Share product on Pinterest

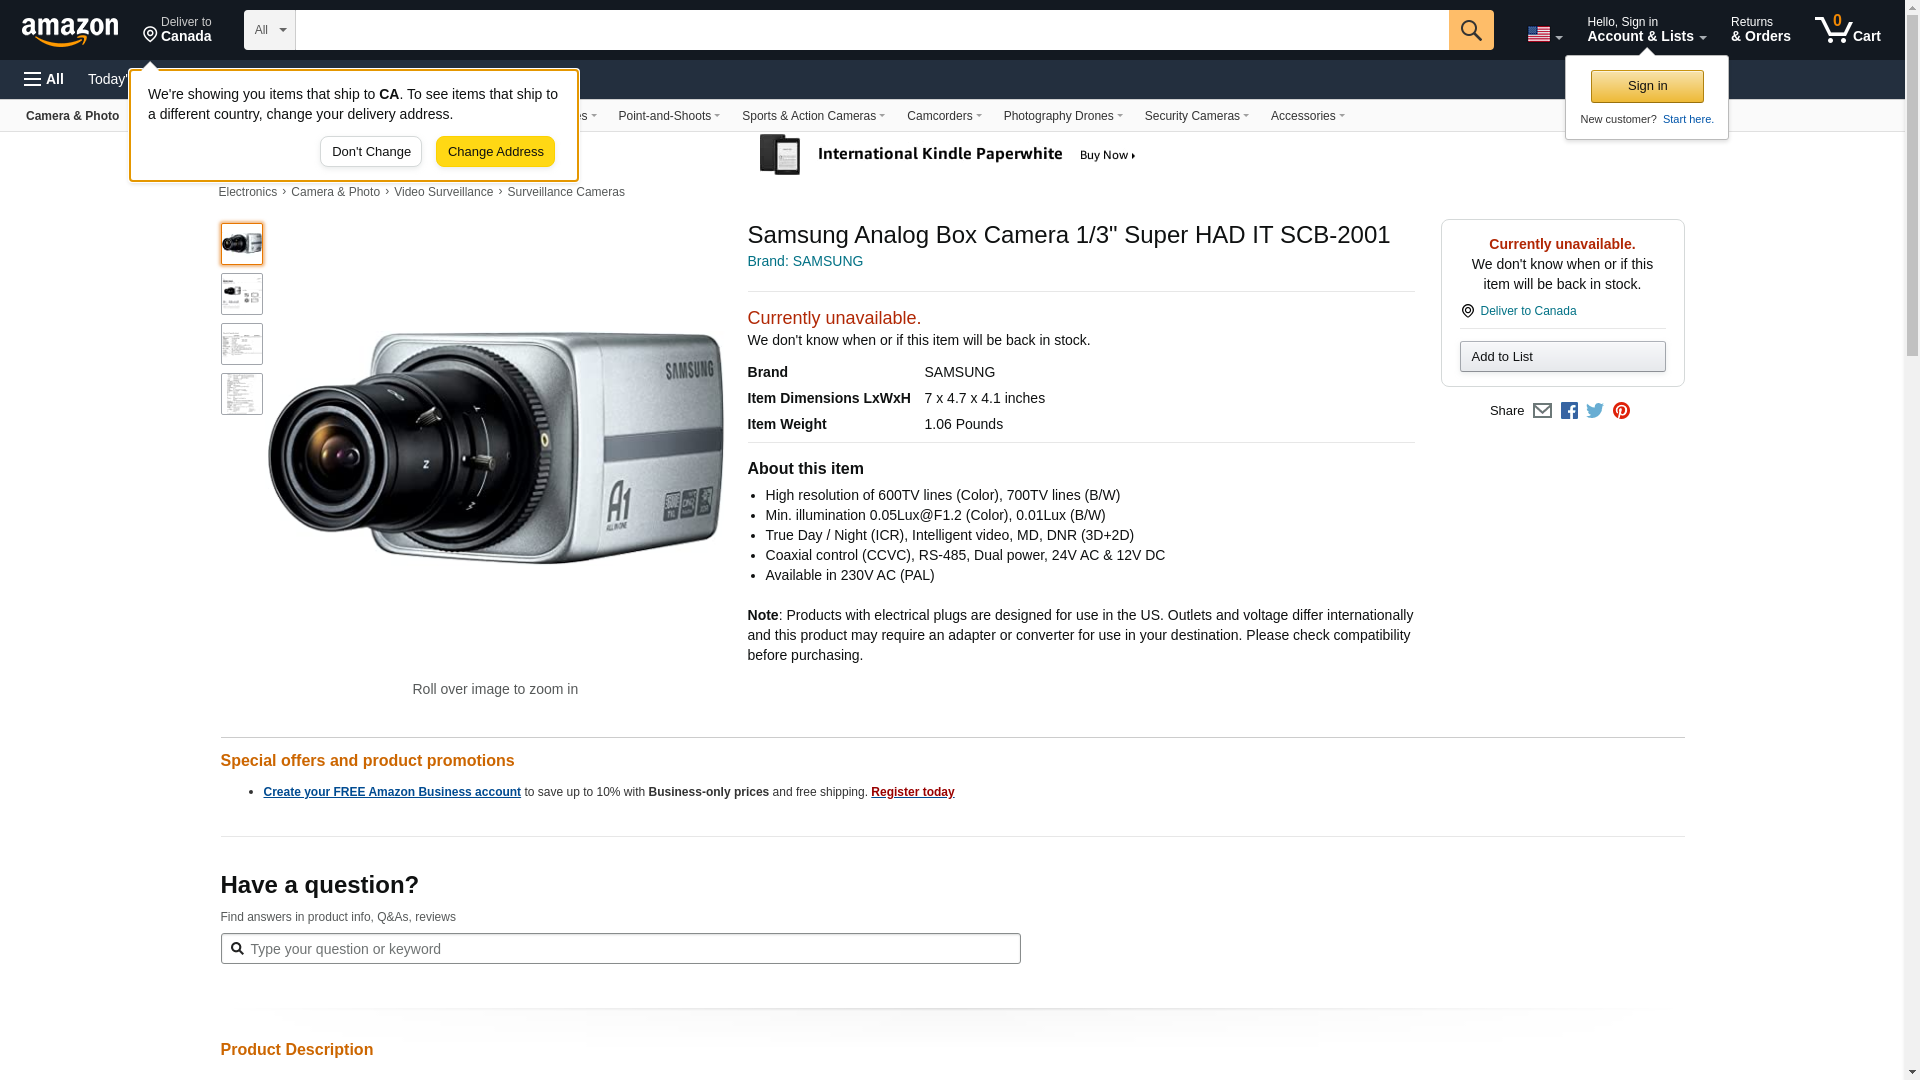(x=1621, y=411)
